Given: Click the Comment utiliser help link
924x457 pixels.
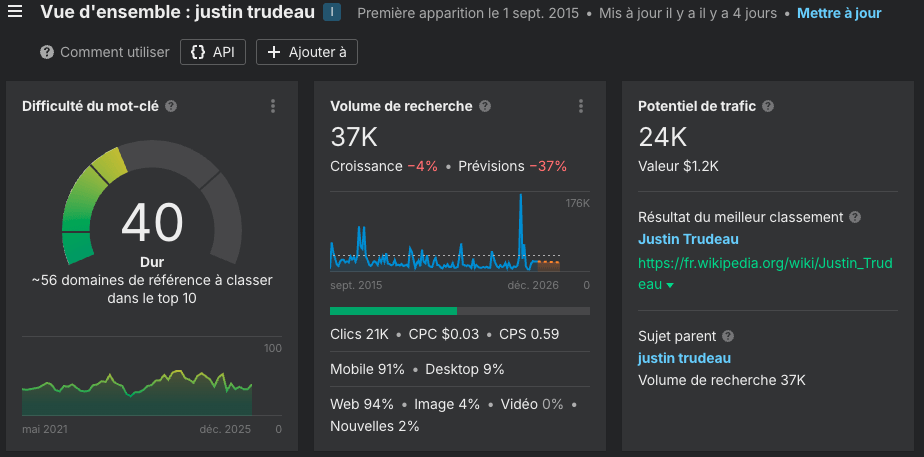Looking at the screenshot, I should (114, 52).
